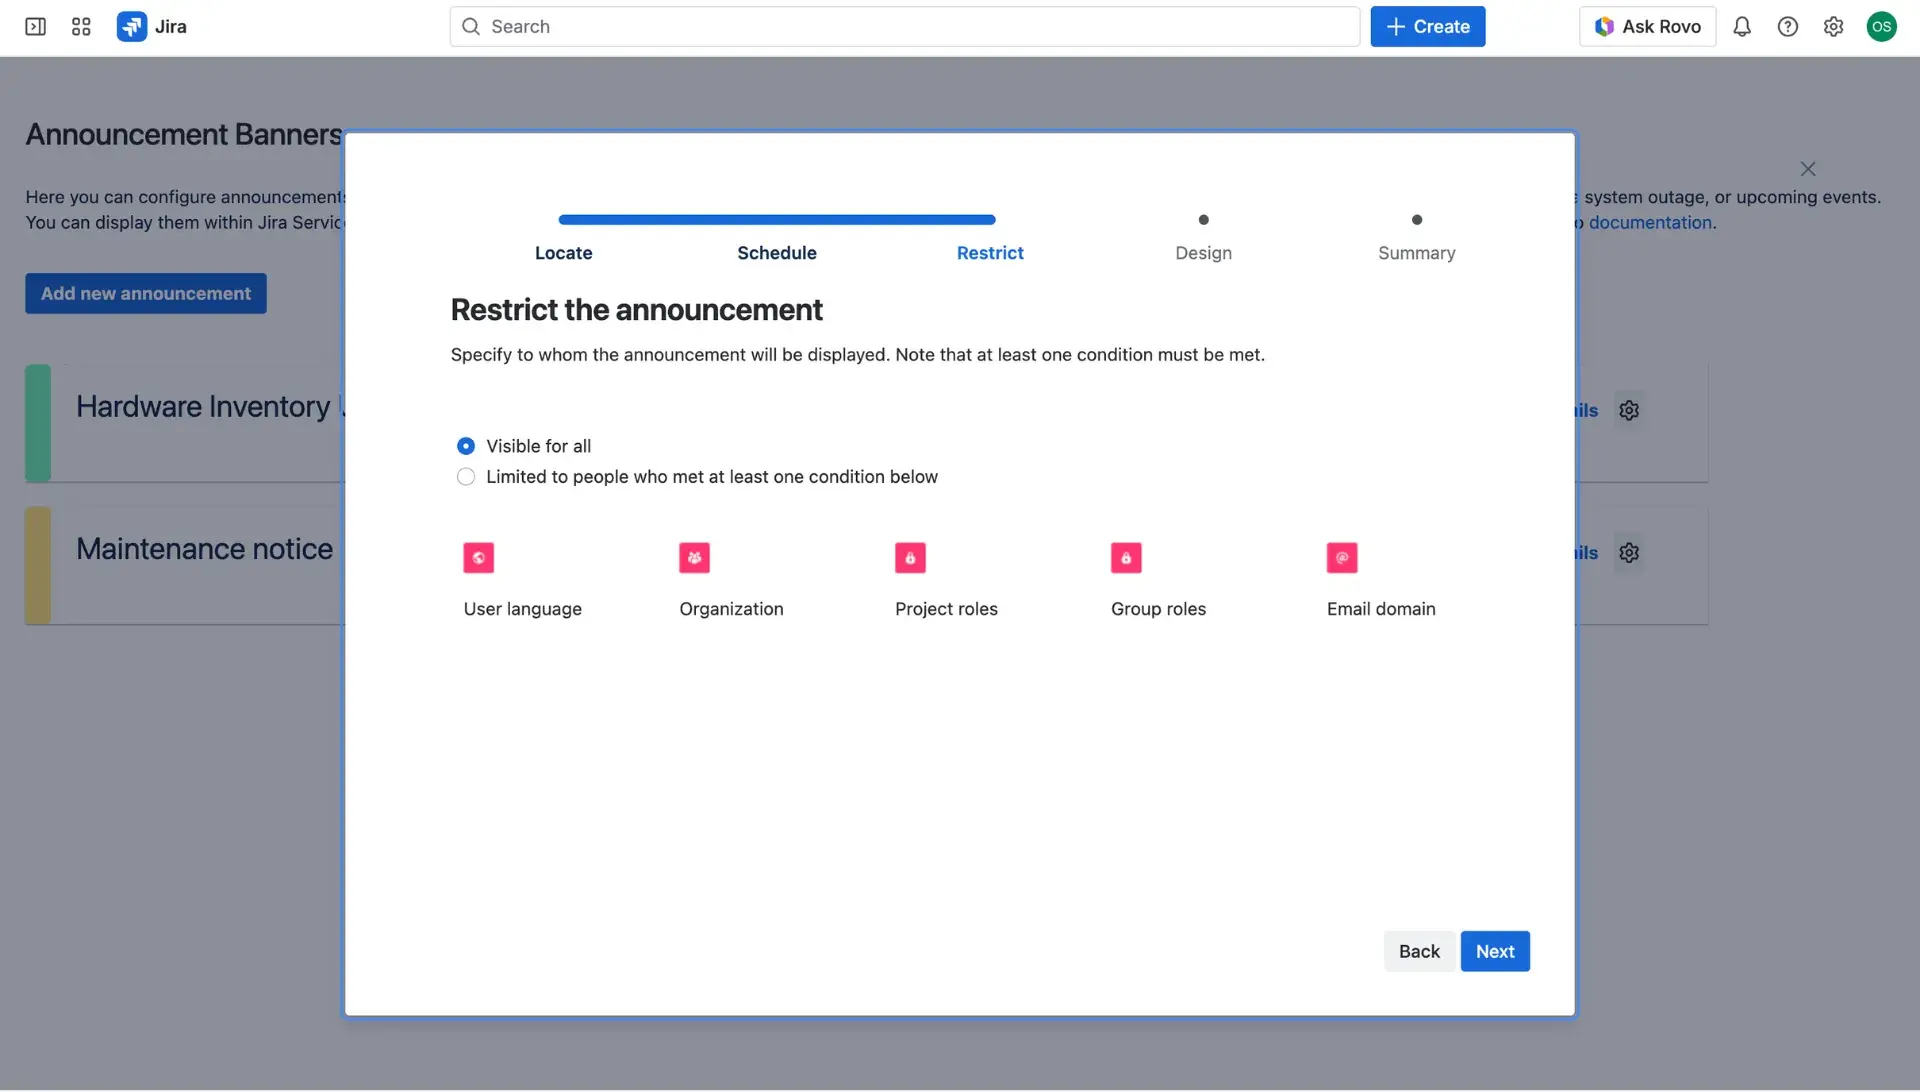This screenshot has height=1092, width=1920.
Task: Open the documentation link
Action: (1649, 222)
